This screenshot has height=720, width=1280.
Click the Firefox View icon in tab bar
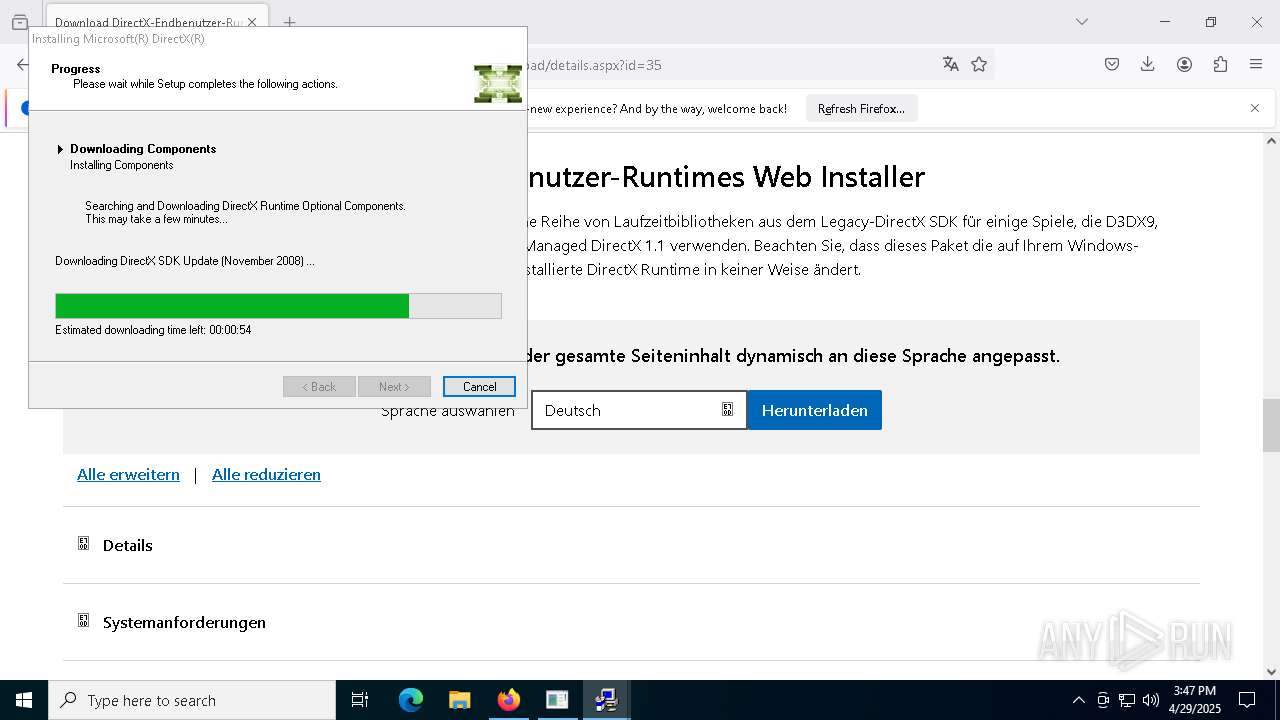click(x=20, y=22)
